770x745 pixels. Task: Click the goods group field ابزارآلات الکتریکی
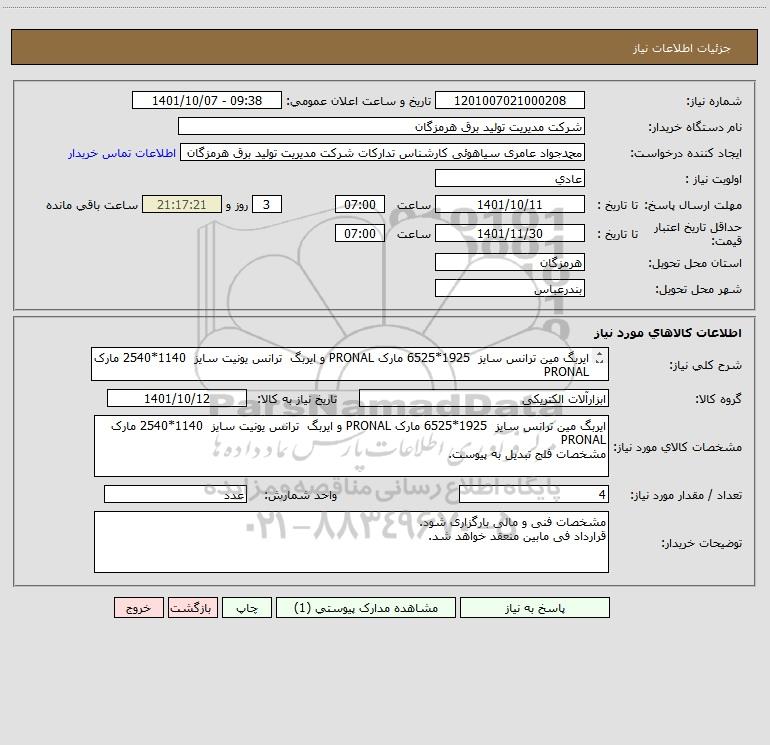tap(484, 398)
